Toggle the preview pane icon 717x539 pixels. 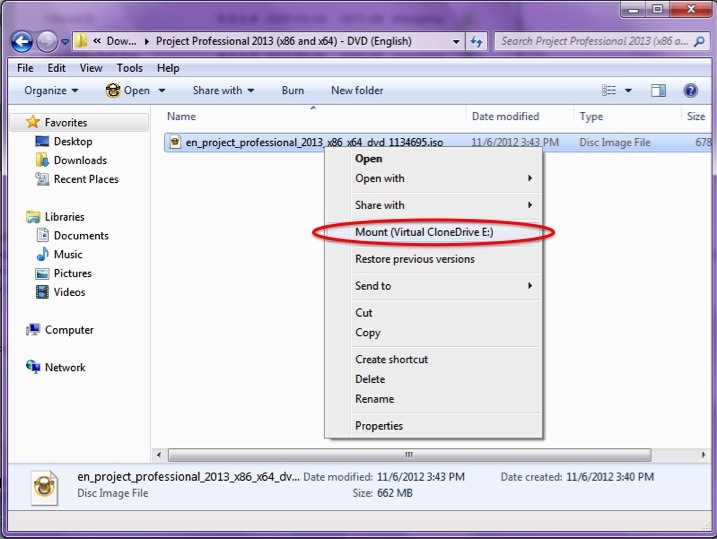(x=658, y=90)
